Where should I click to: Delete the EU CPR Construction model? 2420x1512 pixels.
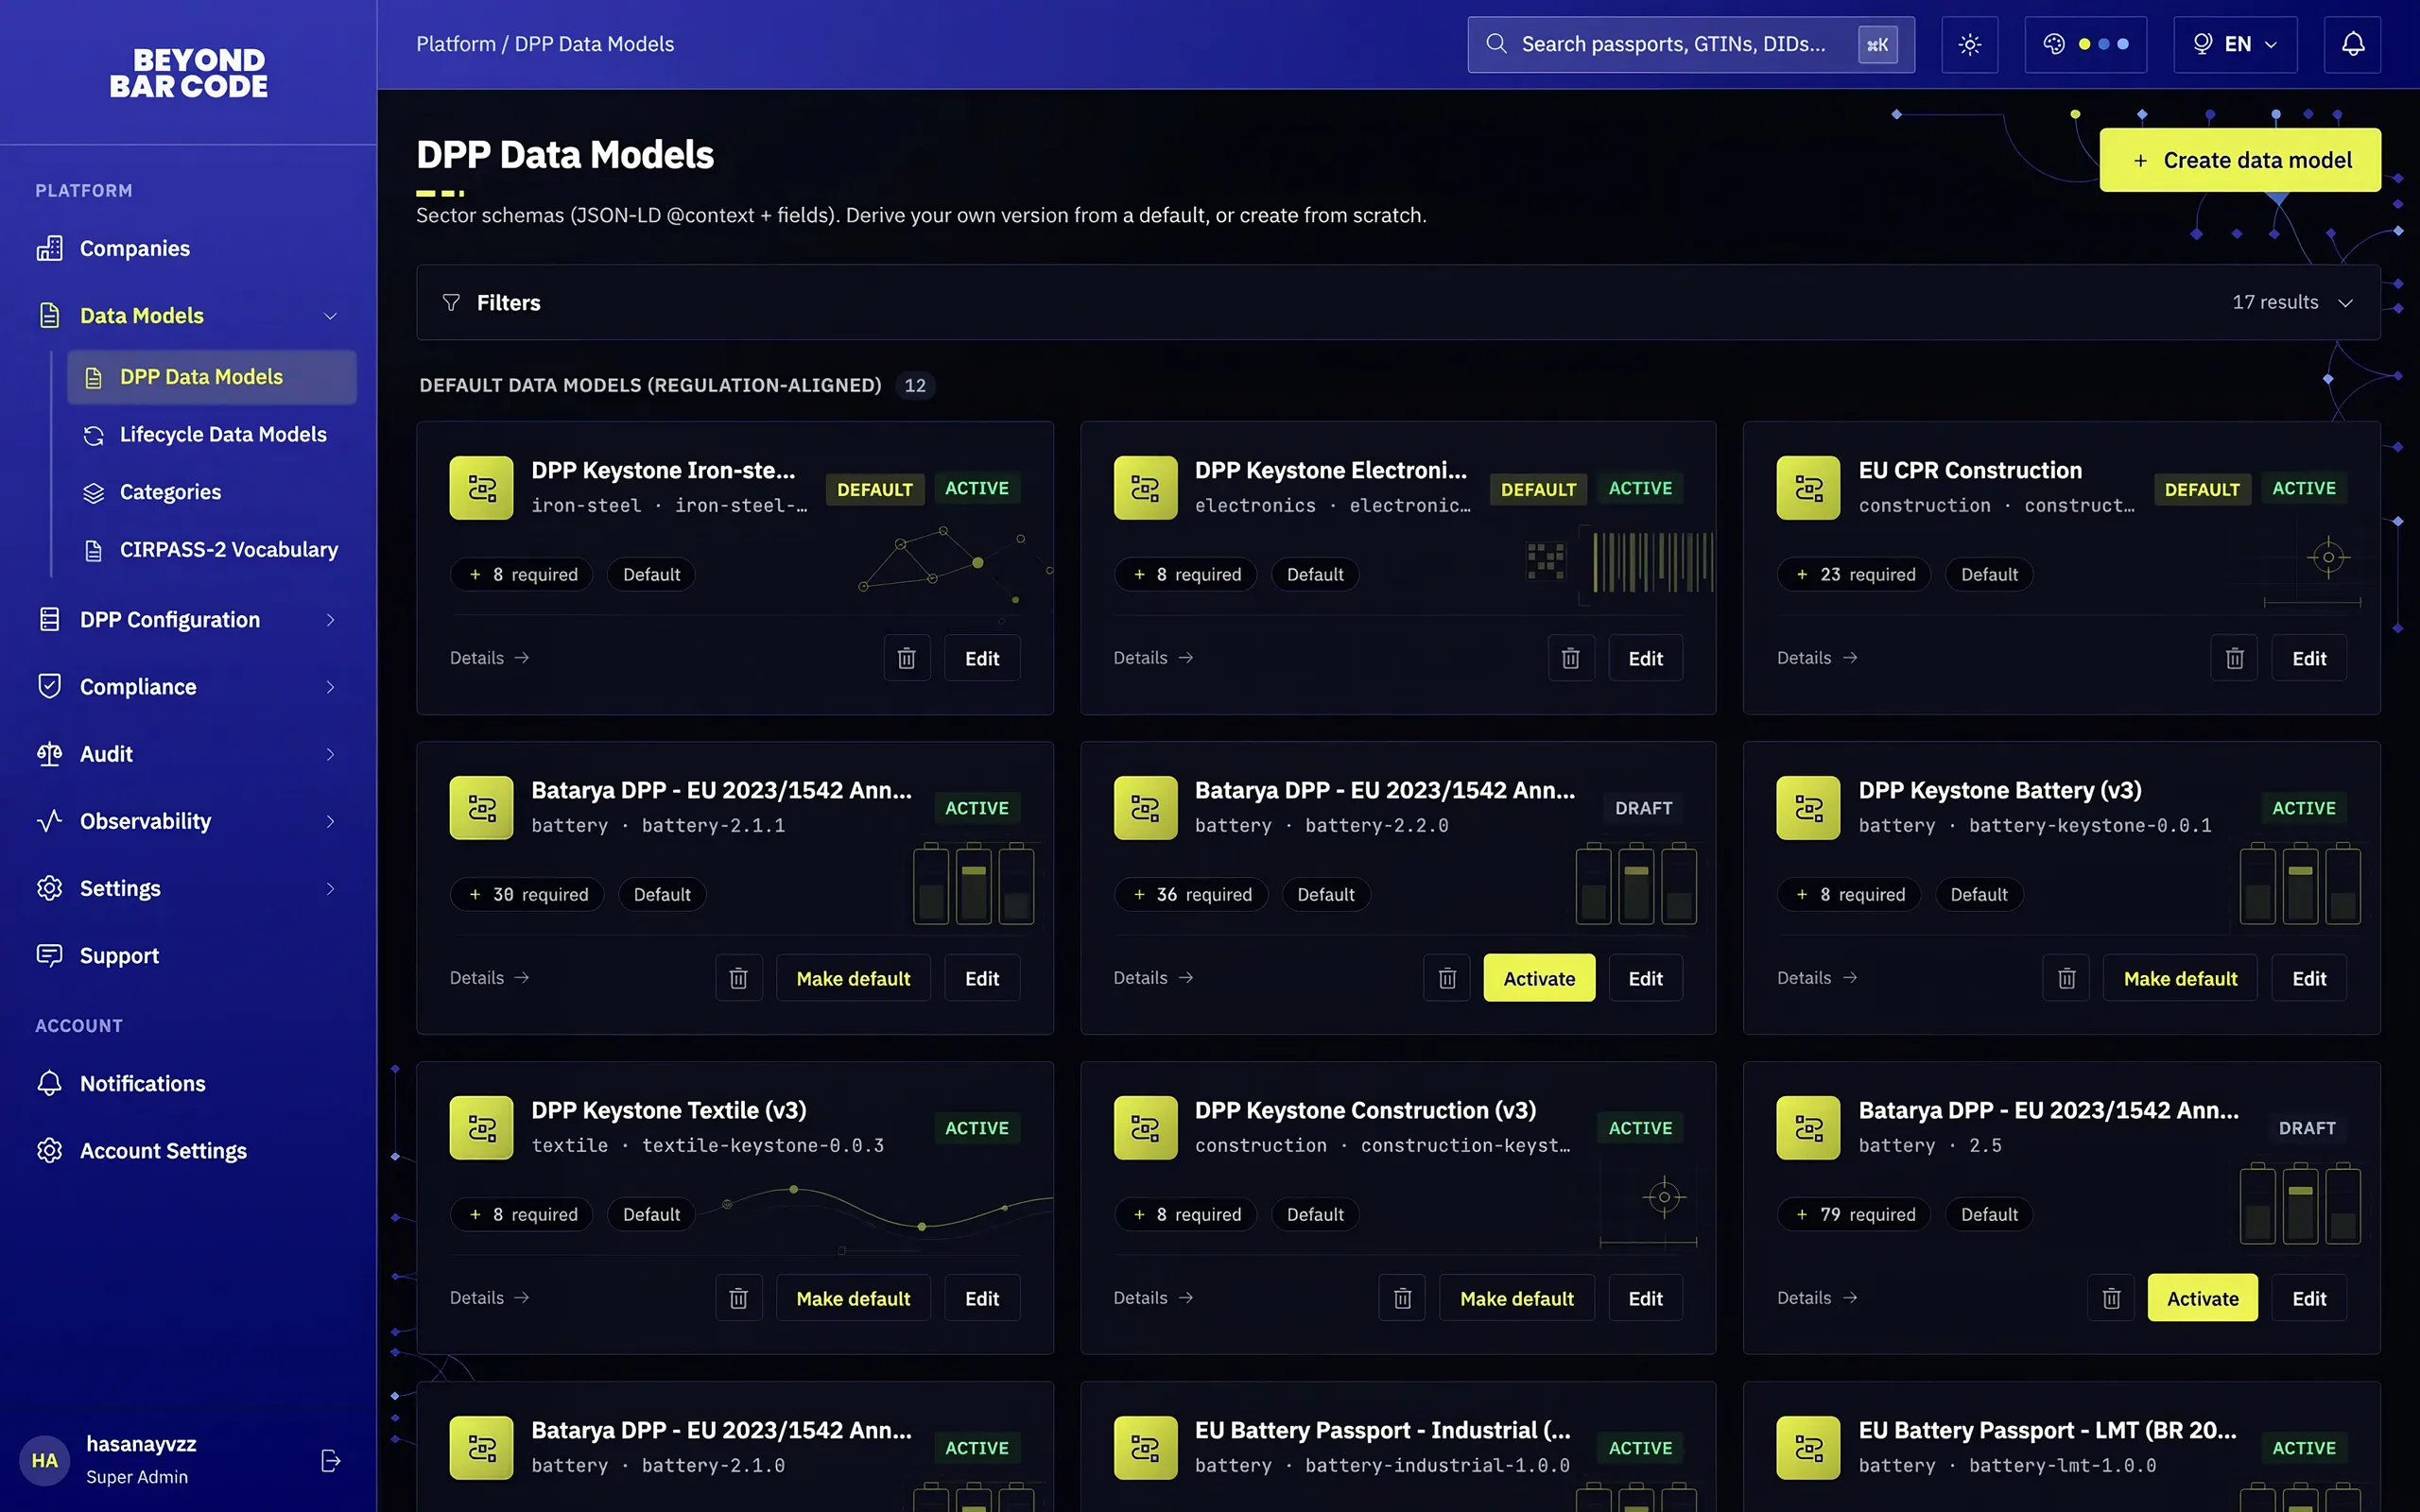pyautogui.click(x=2234, y=658)
